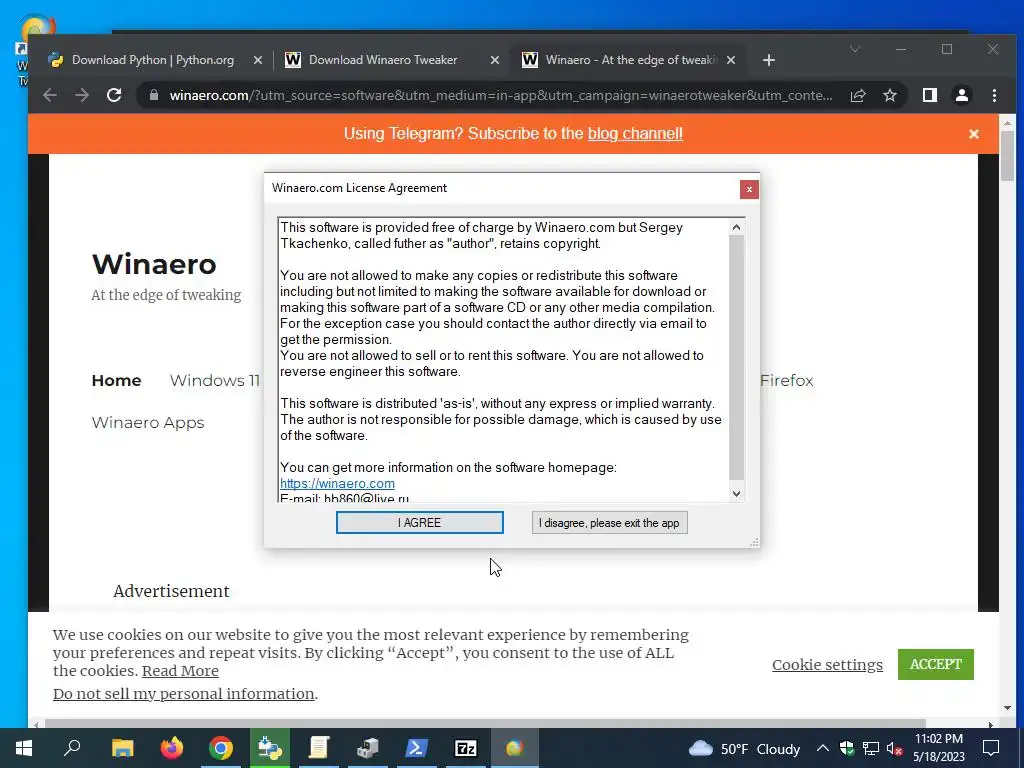Image resolution: width=1024 pixels, height=768 pixels.
Task: Select the 'Winaero - At the edge of tweaking' tab
Action: pos(630,60)
